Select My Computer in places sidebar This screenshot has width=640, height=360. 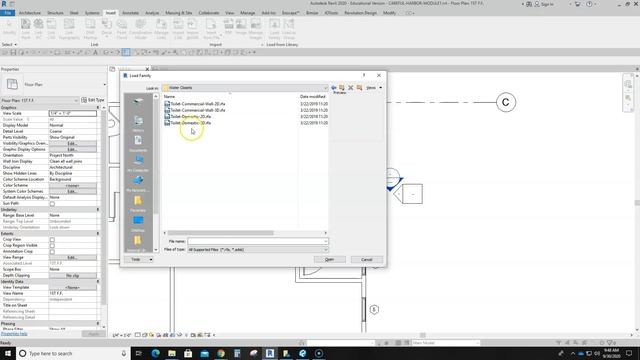138,163
